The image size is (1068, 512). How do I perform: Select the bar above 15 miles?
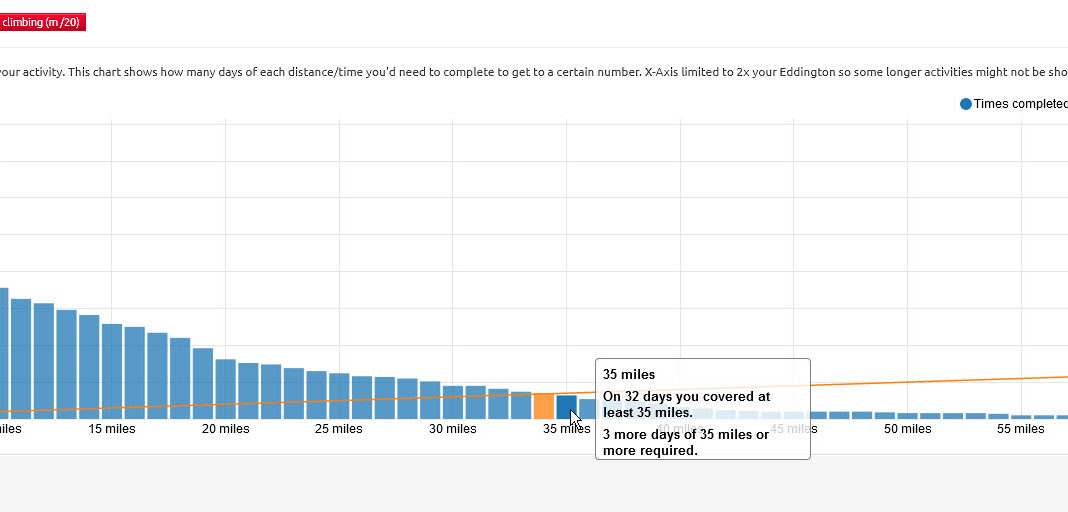click(112, 371)
